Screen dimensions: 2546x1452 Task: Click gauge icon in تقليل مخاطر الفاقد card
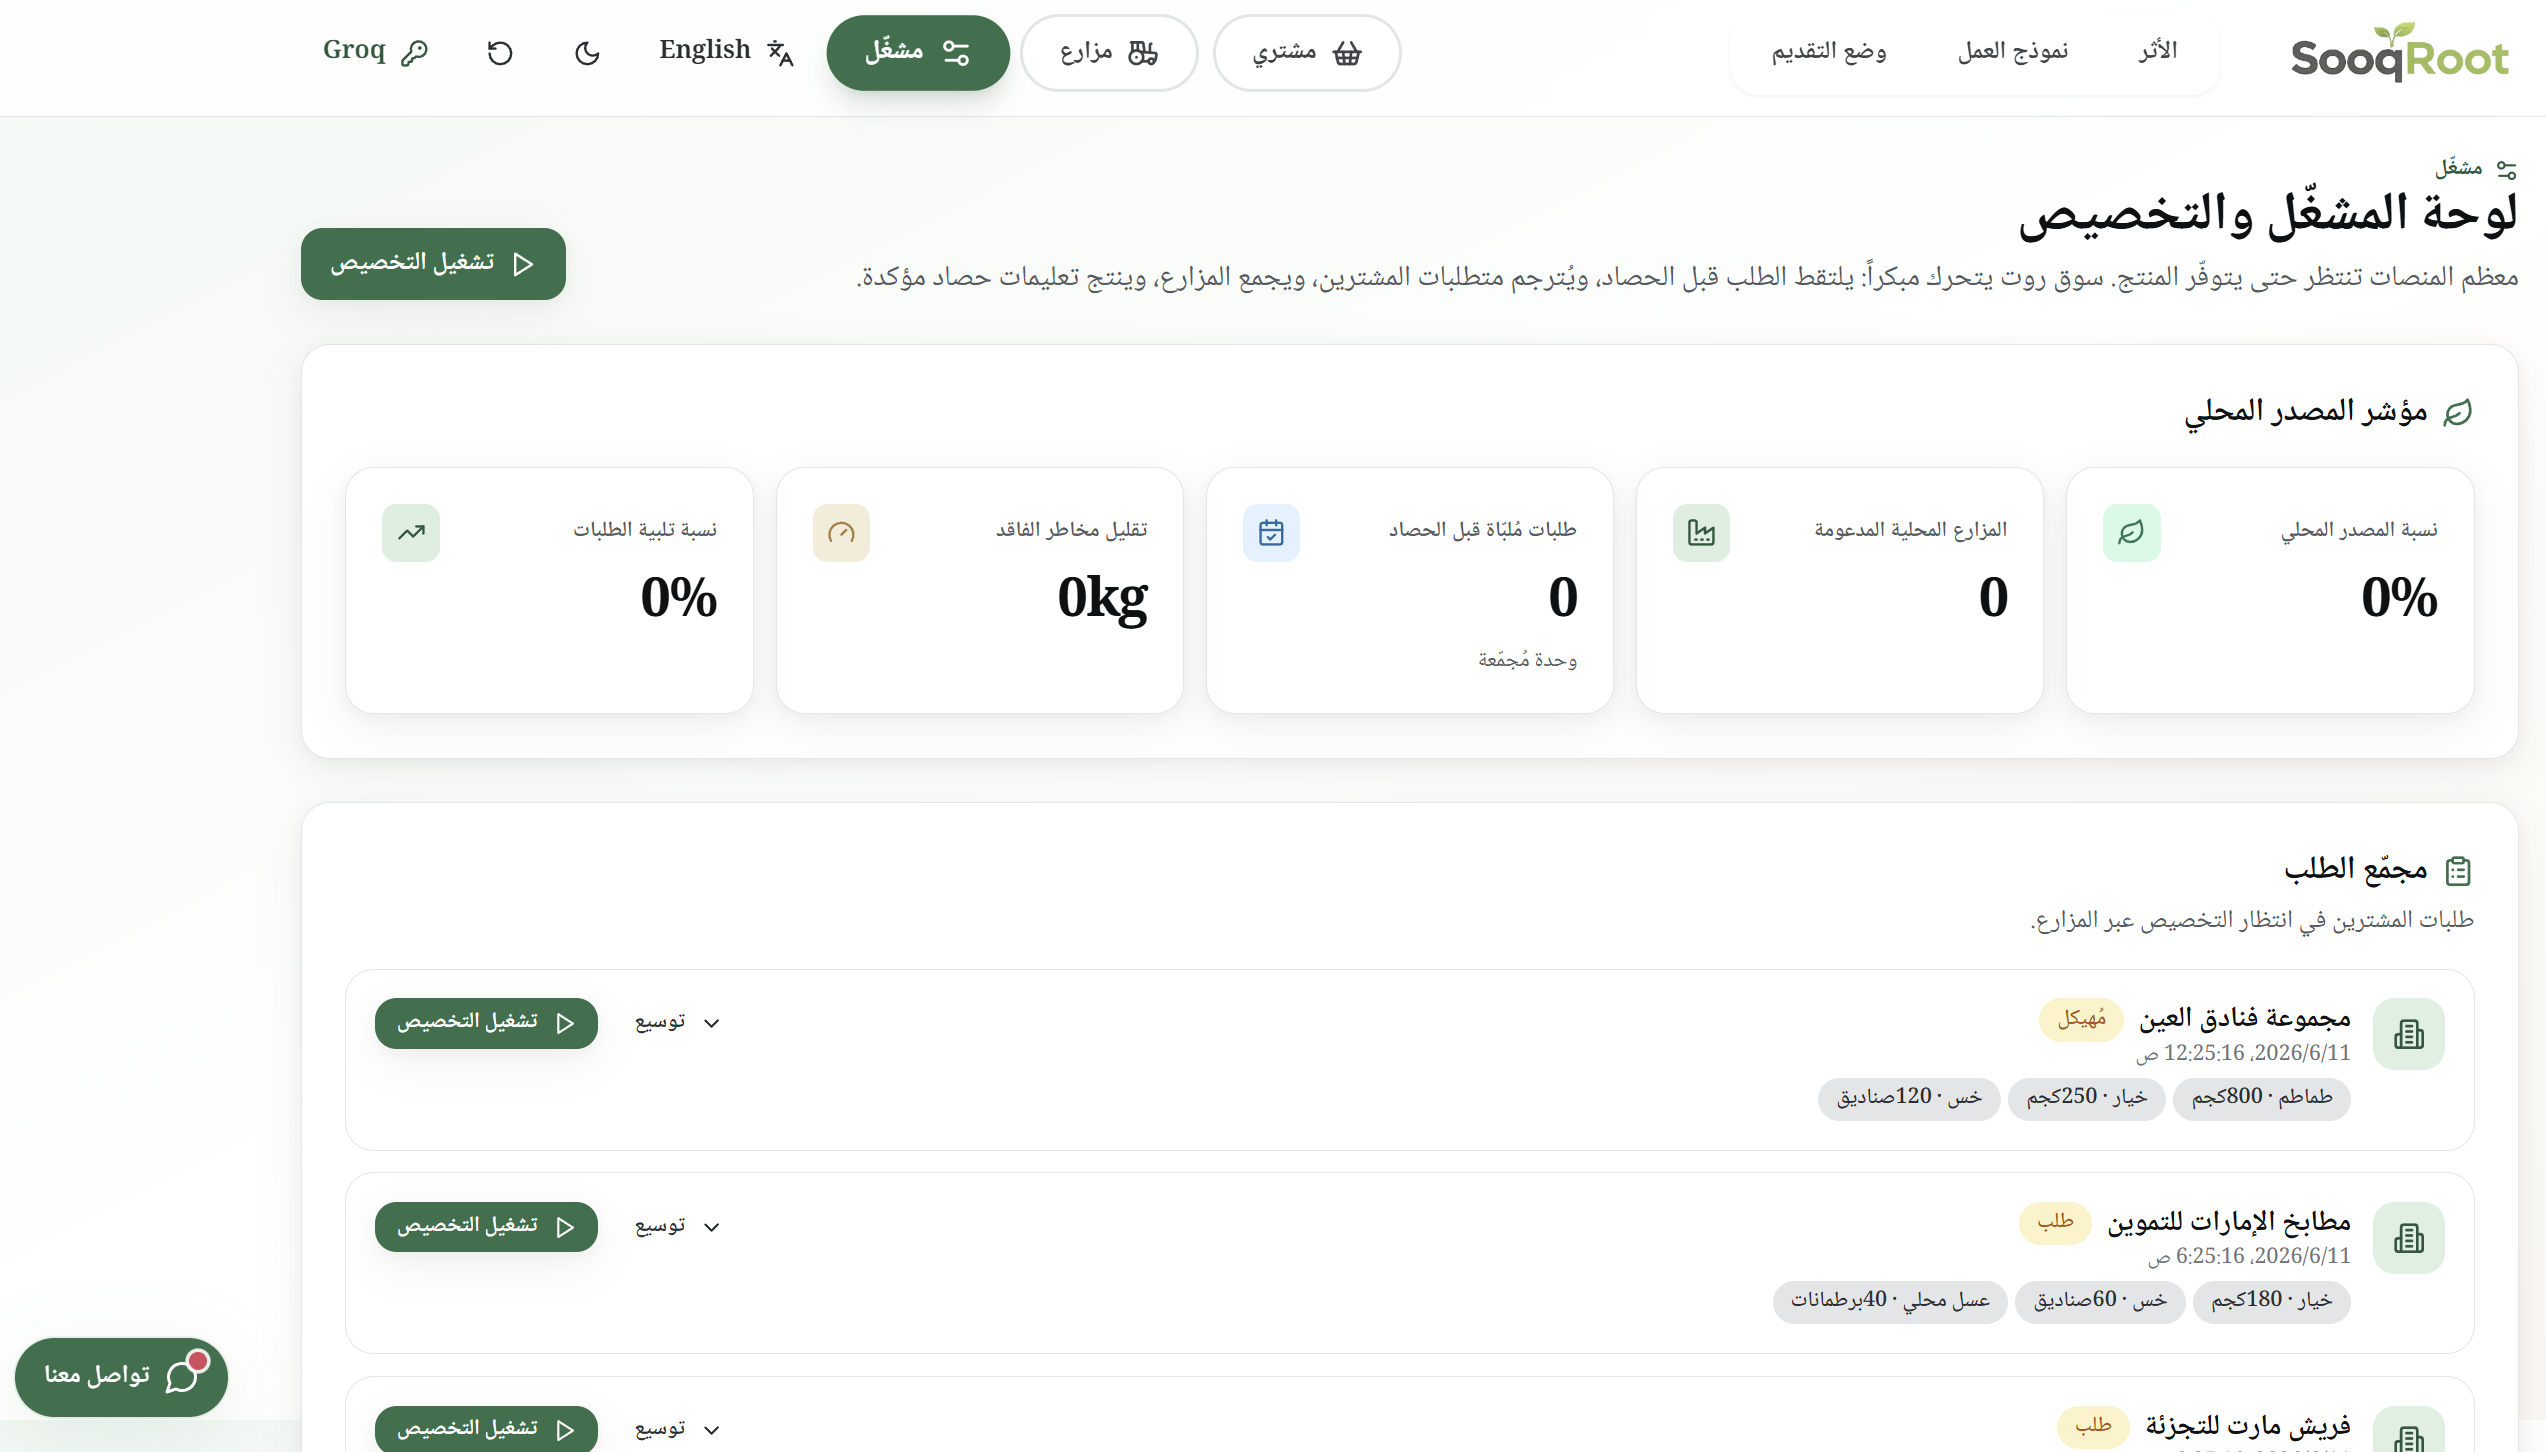[841, 533]
